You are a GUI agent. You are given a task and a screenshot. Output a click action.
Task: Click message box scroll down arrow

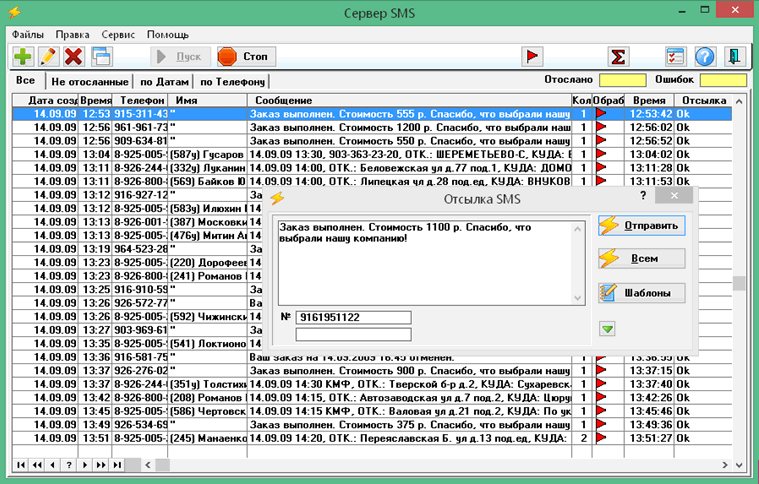click(577, 298)
